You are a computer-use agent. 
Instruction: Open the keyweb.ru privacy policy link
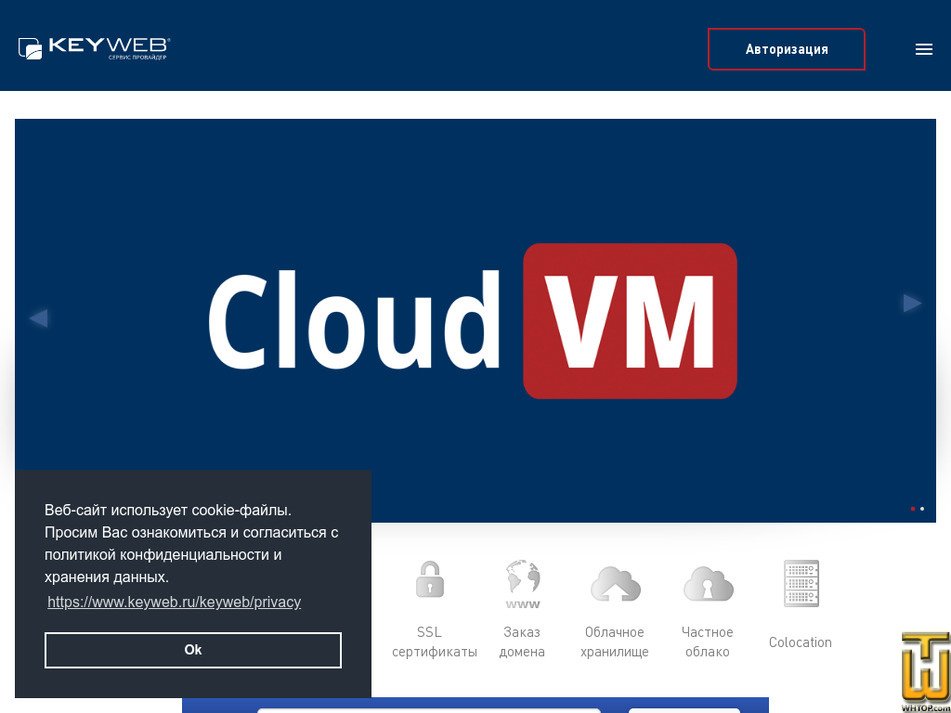coord(174,602)
